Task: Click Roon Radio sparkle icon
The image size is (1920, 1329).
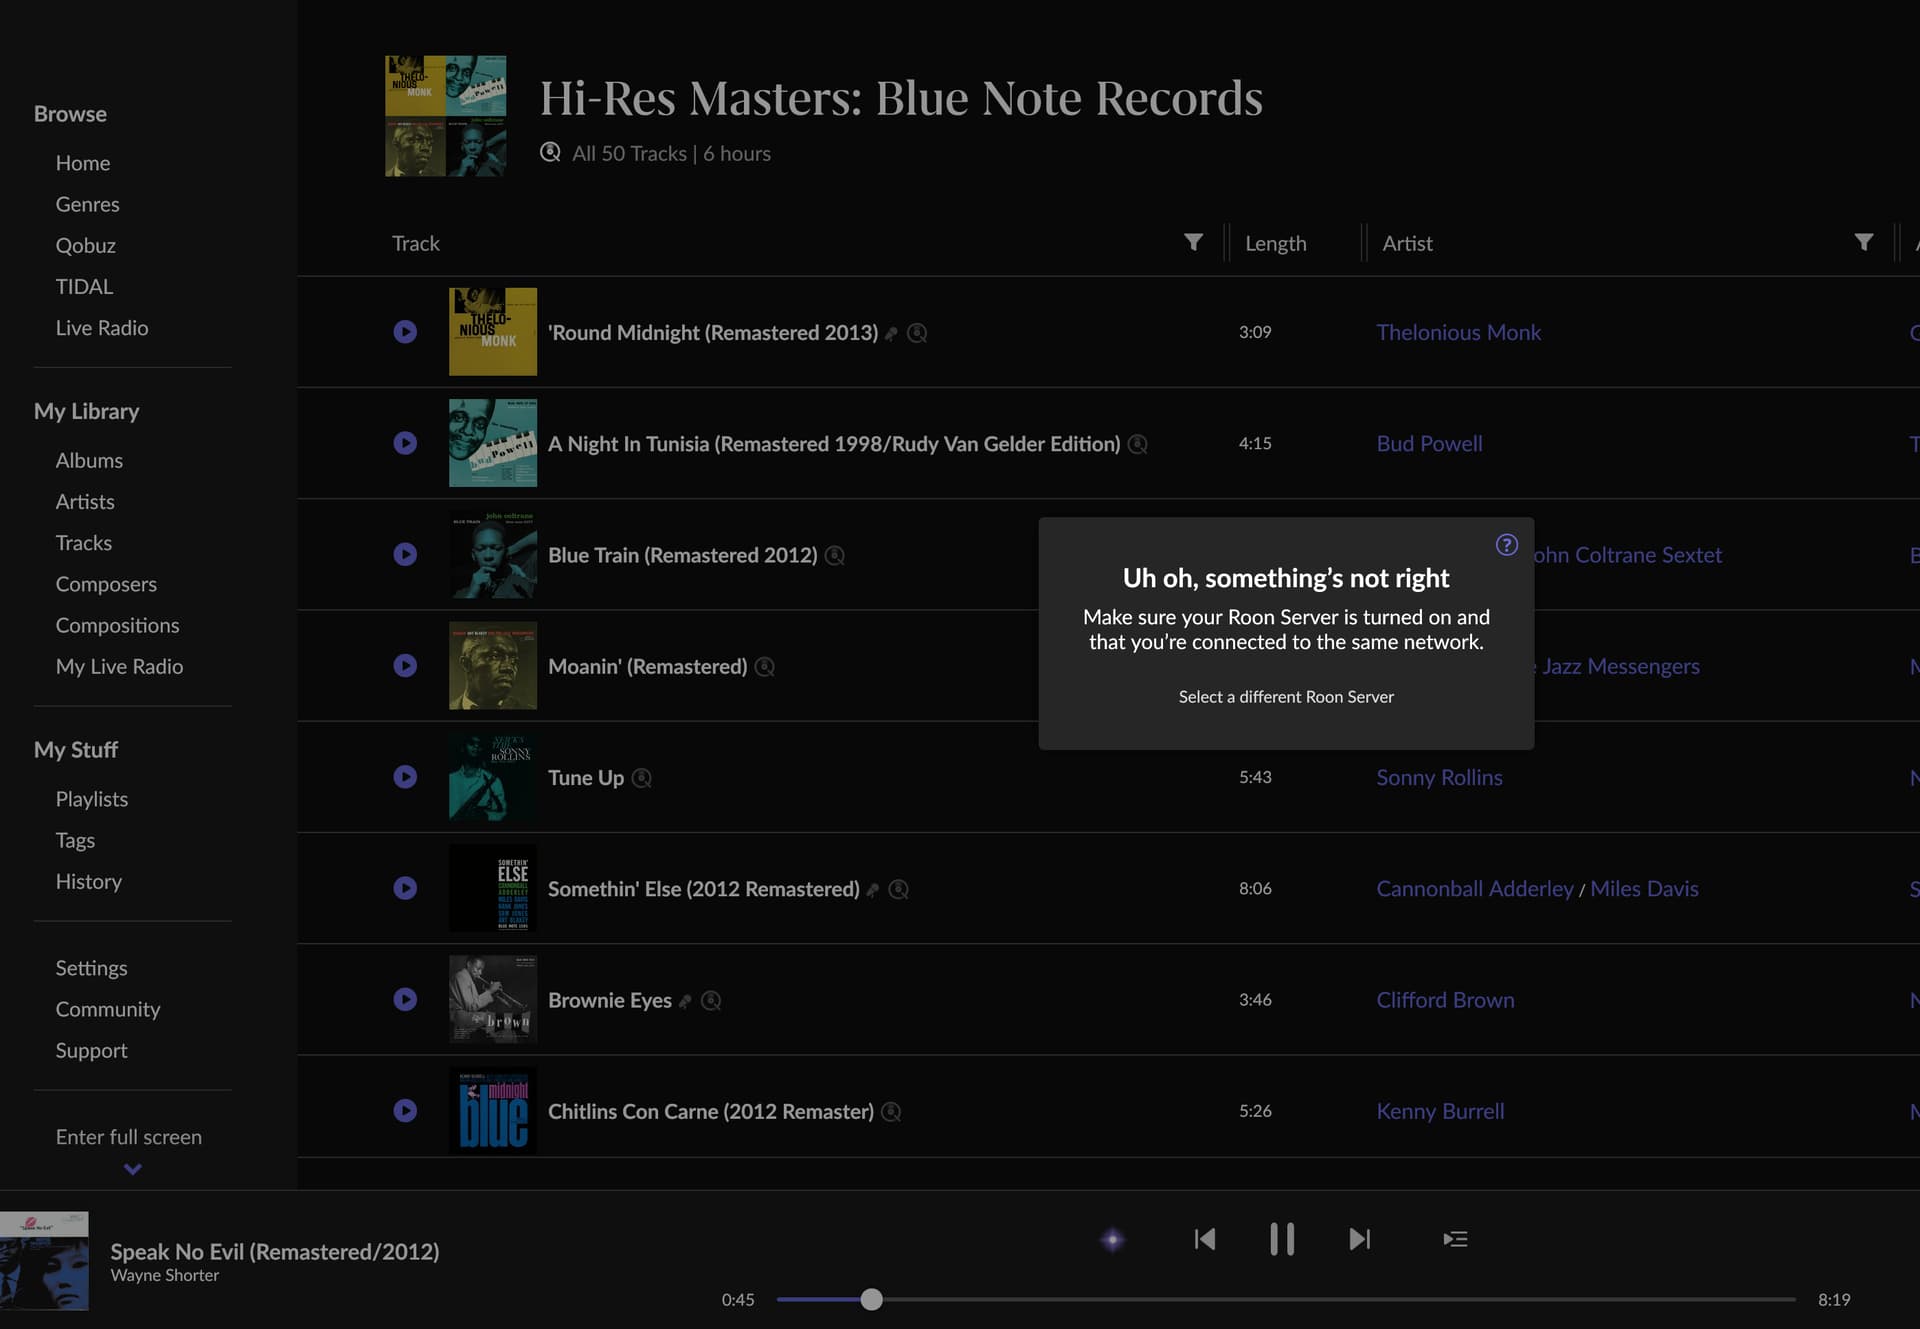Action: pyautogui.click(x=1112, y=1240)
